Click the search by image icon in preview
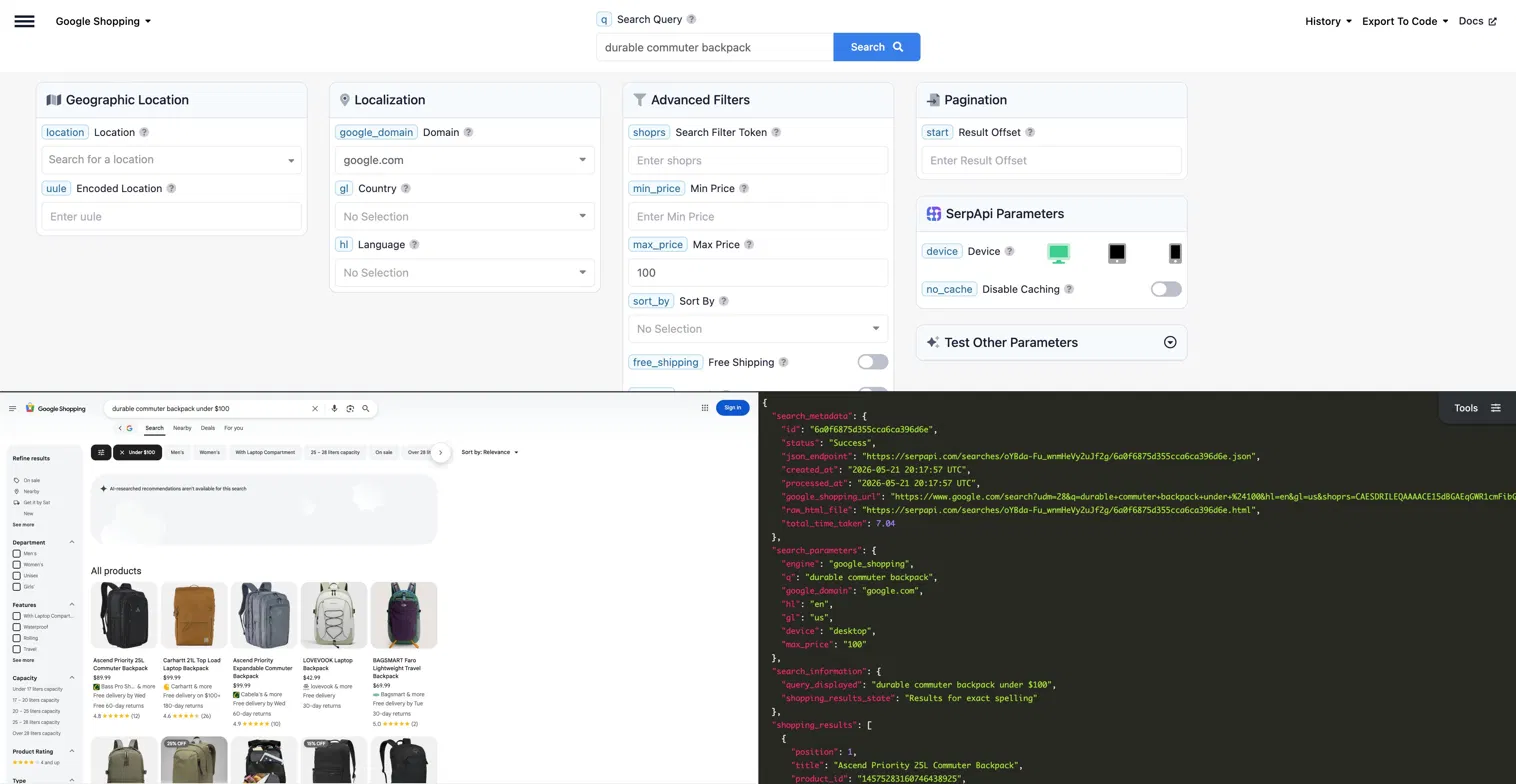The width and height of the screenshot is (1516, 784). tap(350, 408)
